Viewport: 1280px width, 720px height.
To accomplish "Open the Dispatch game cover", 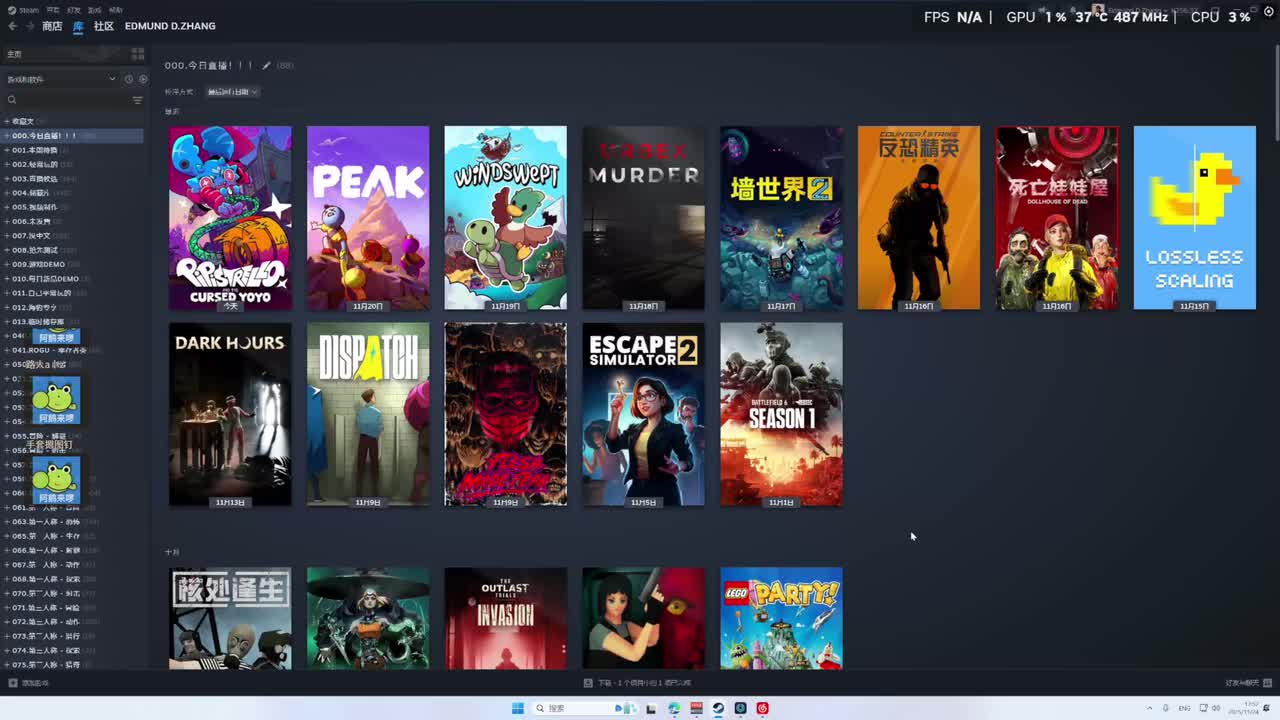I will (368, 414).
